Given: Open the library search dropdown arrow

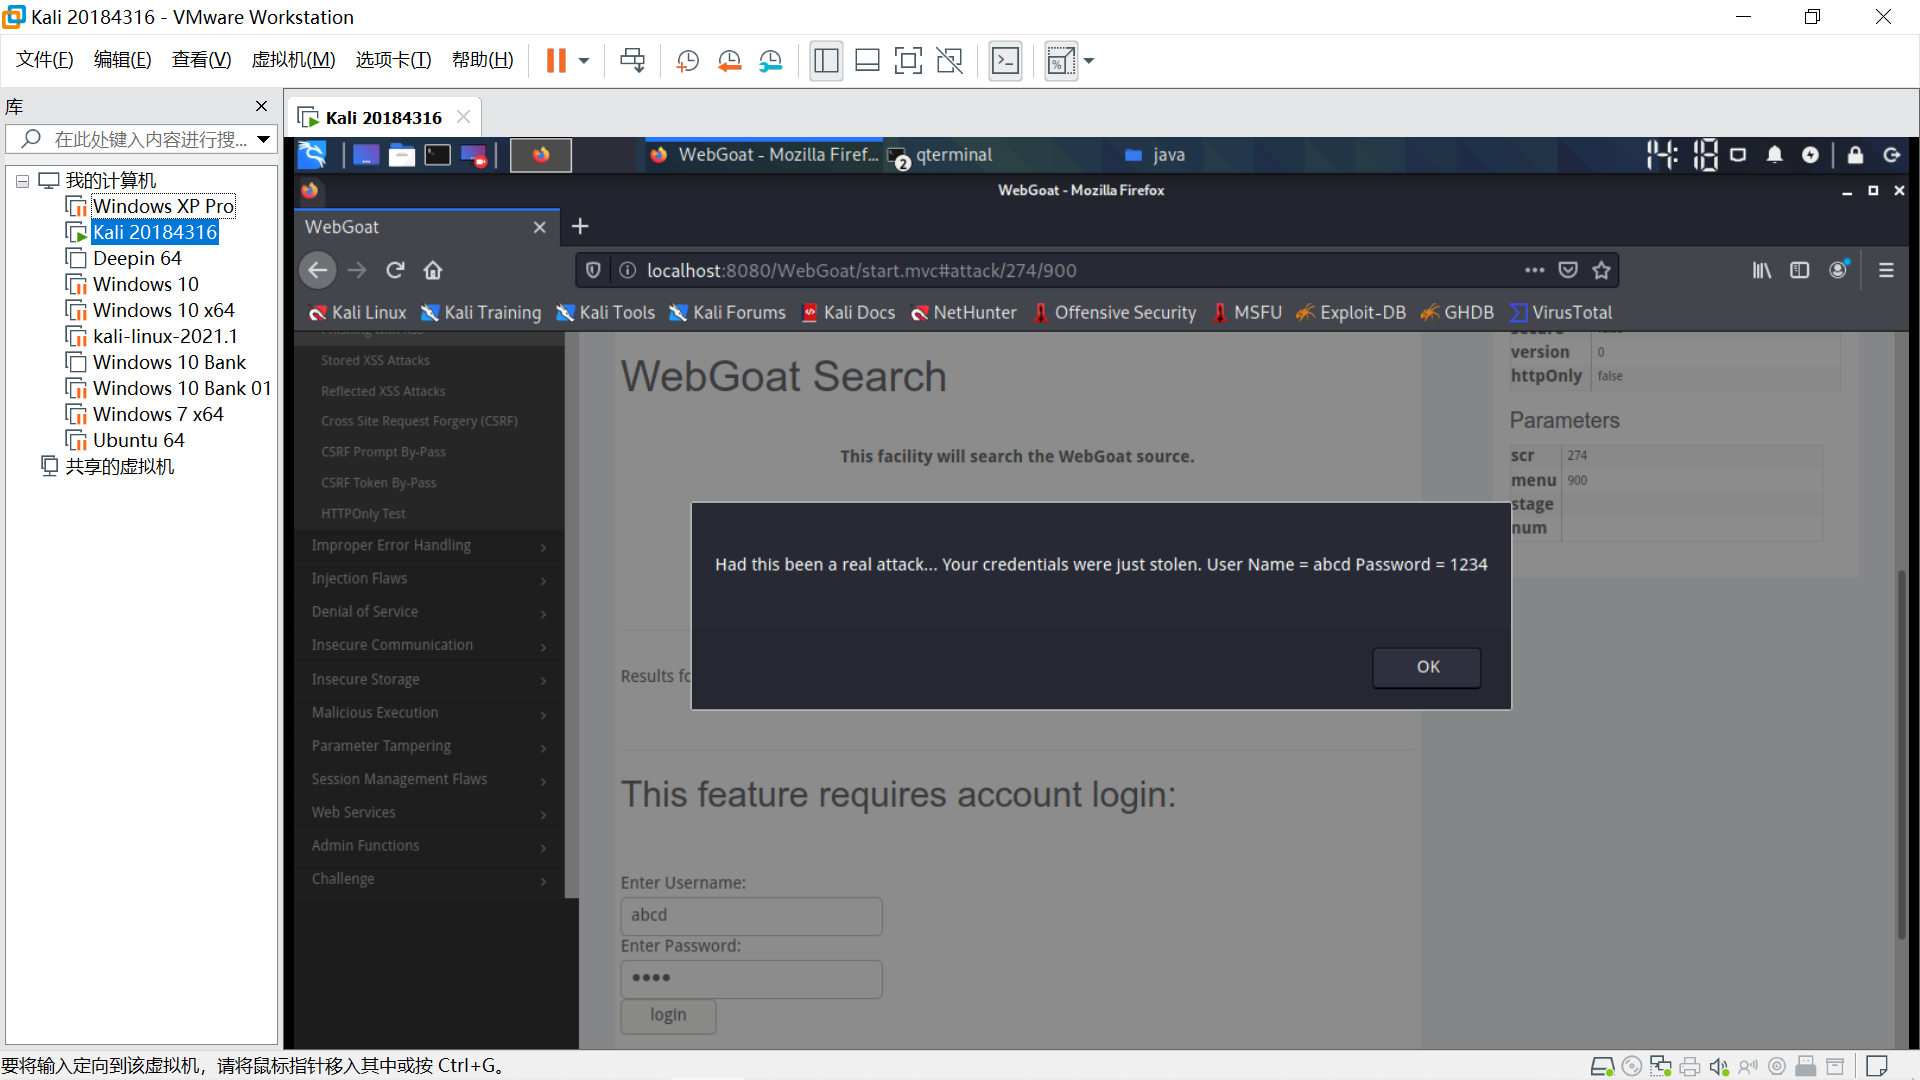Looking at the screenshot, I should (x=263, y=139).
